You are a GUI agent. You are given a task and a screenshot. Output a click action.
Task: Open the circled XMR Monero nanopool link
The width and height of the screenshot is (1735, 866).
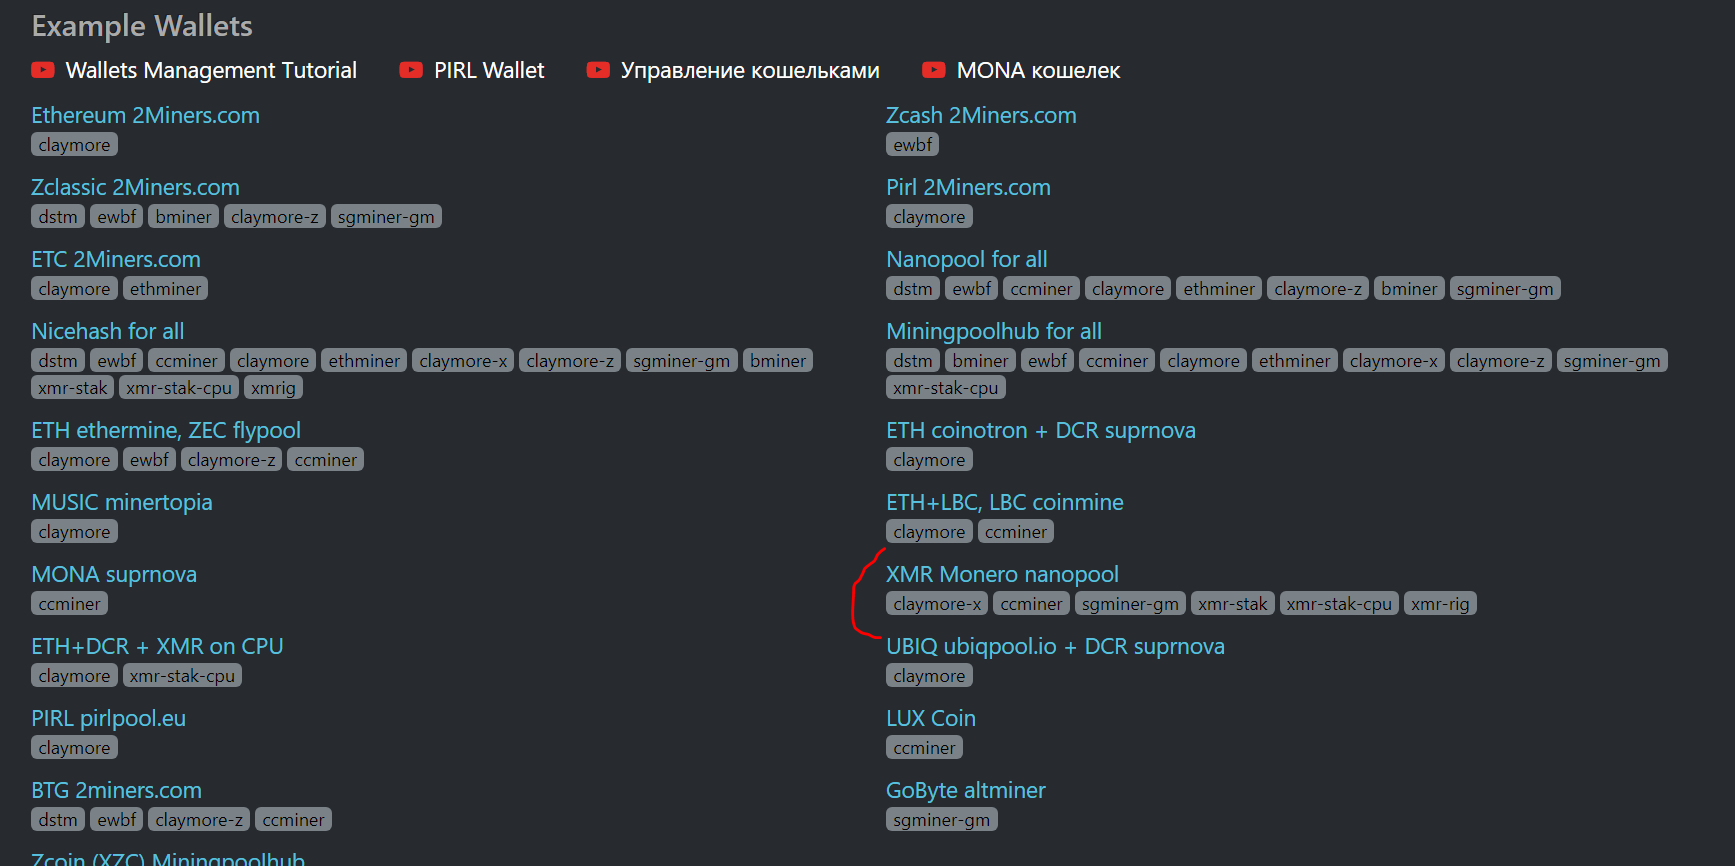(1002, 574)
